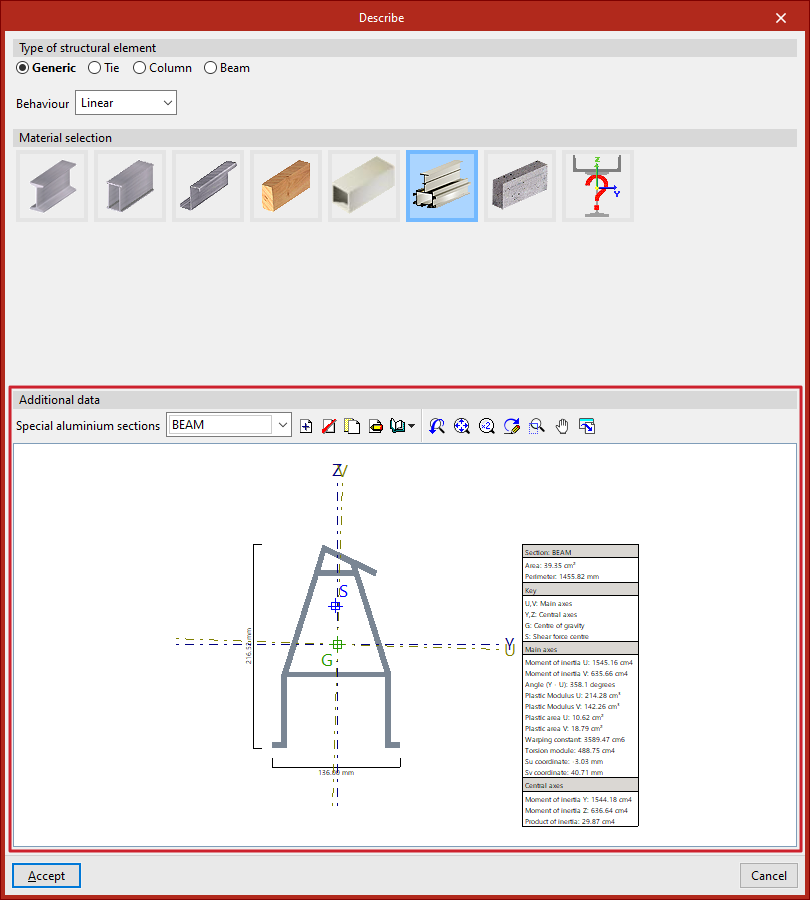Click the previous zoom view icon

tap(437, 426)
